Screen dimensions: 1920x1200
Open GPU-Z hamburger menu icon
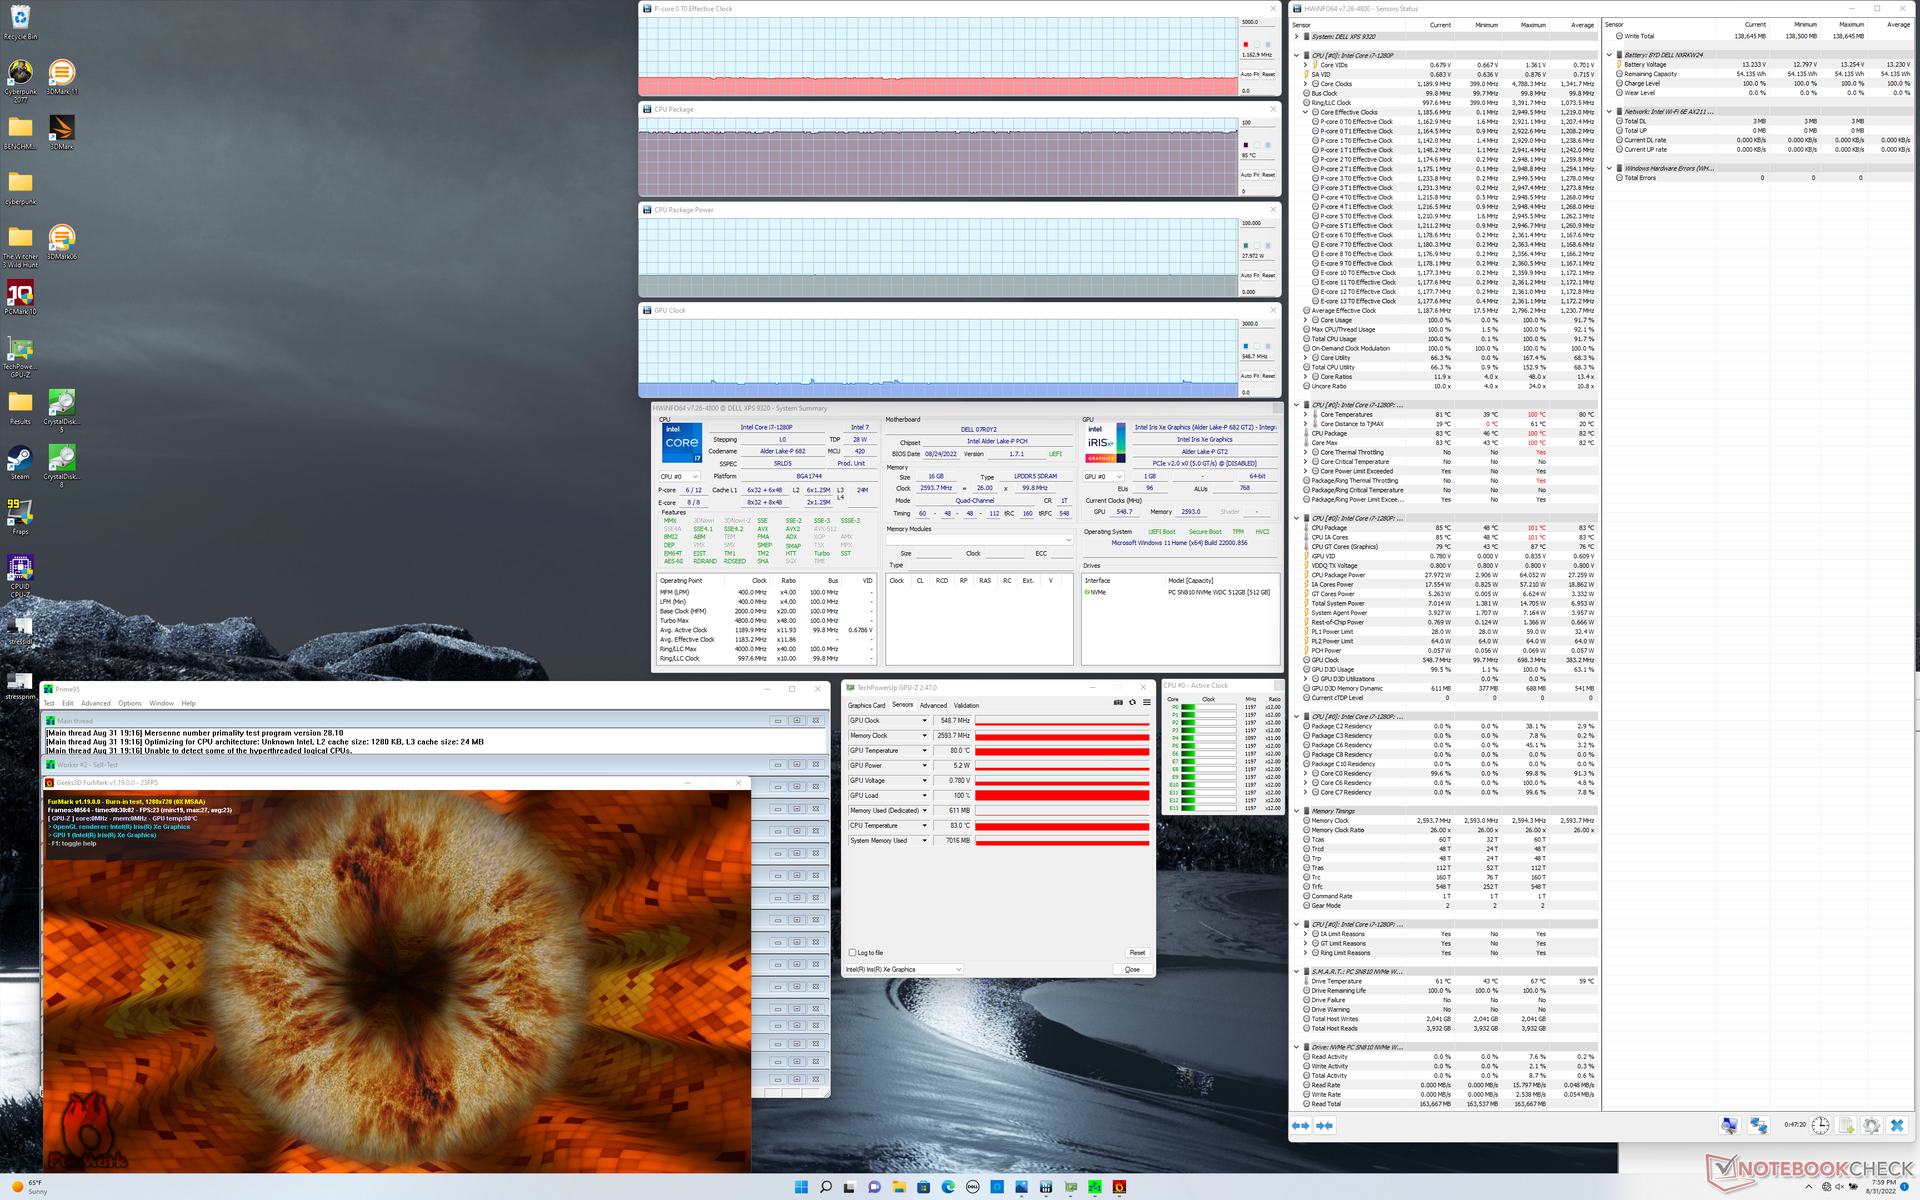pos(1146,702)
